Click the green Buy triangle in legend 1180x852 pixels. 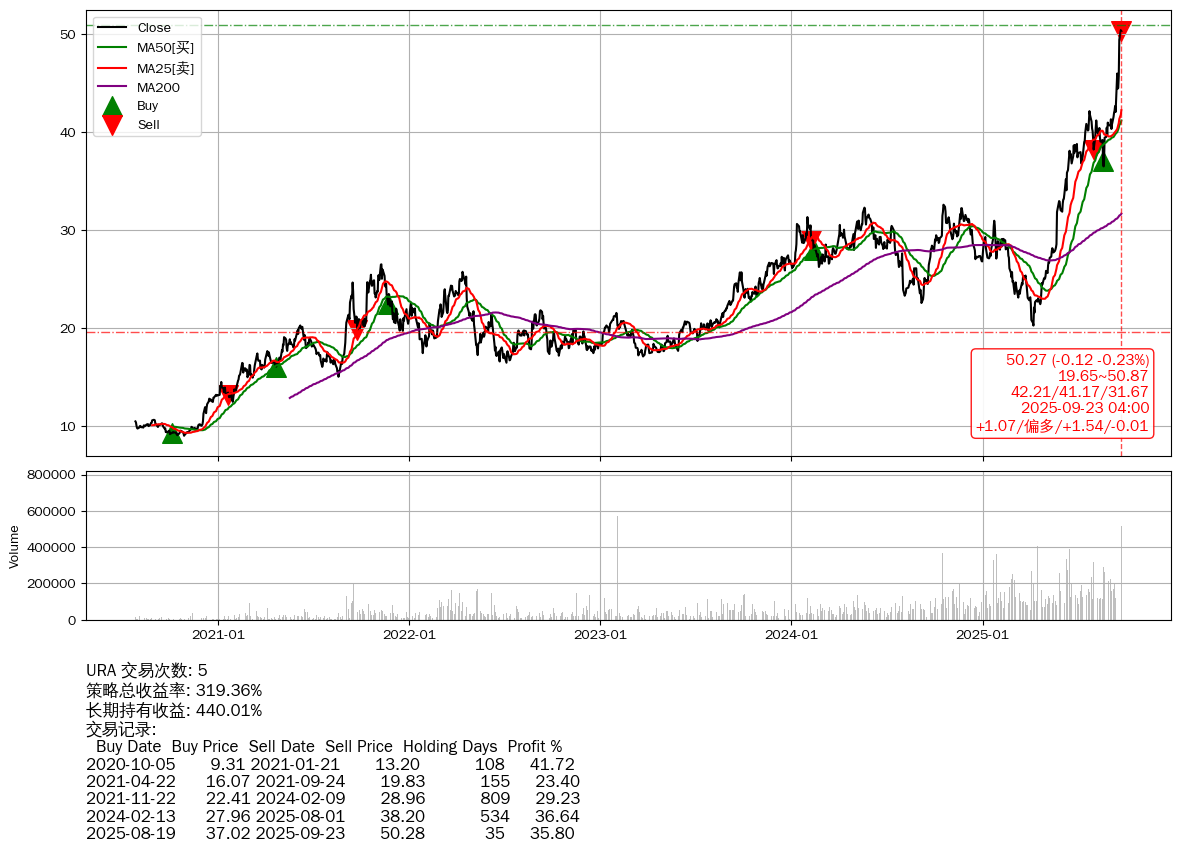[x=113, y=106]
